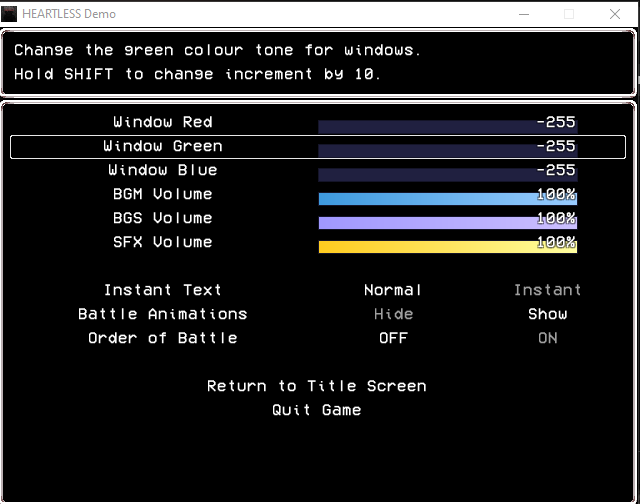This screenshot has width=640, height=504.
Task: Click the Battle Animations option label
Action: click(x=163, y=314)
